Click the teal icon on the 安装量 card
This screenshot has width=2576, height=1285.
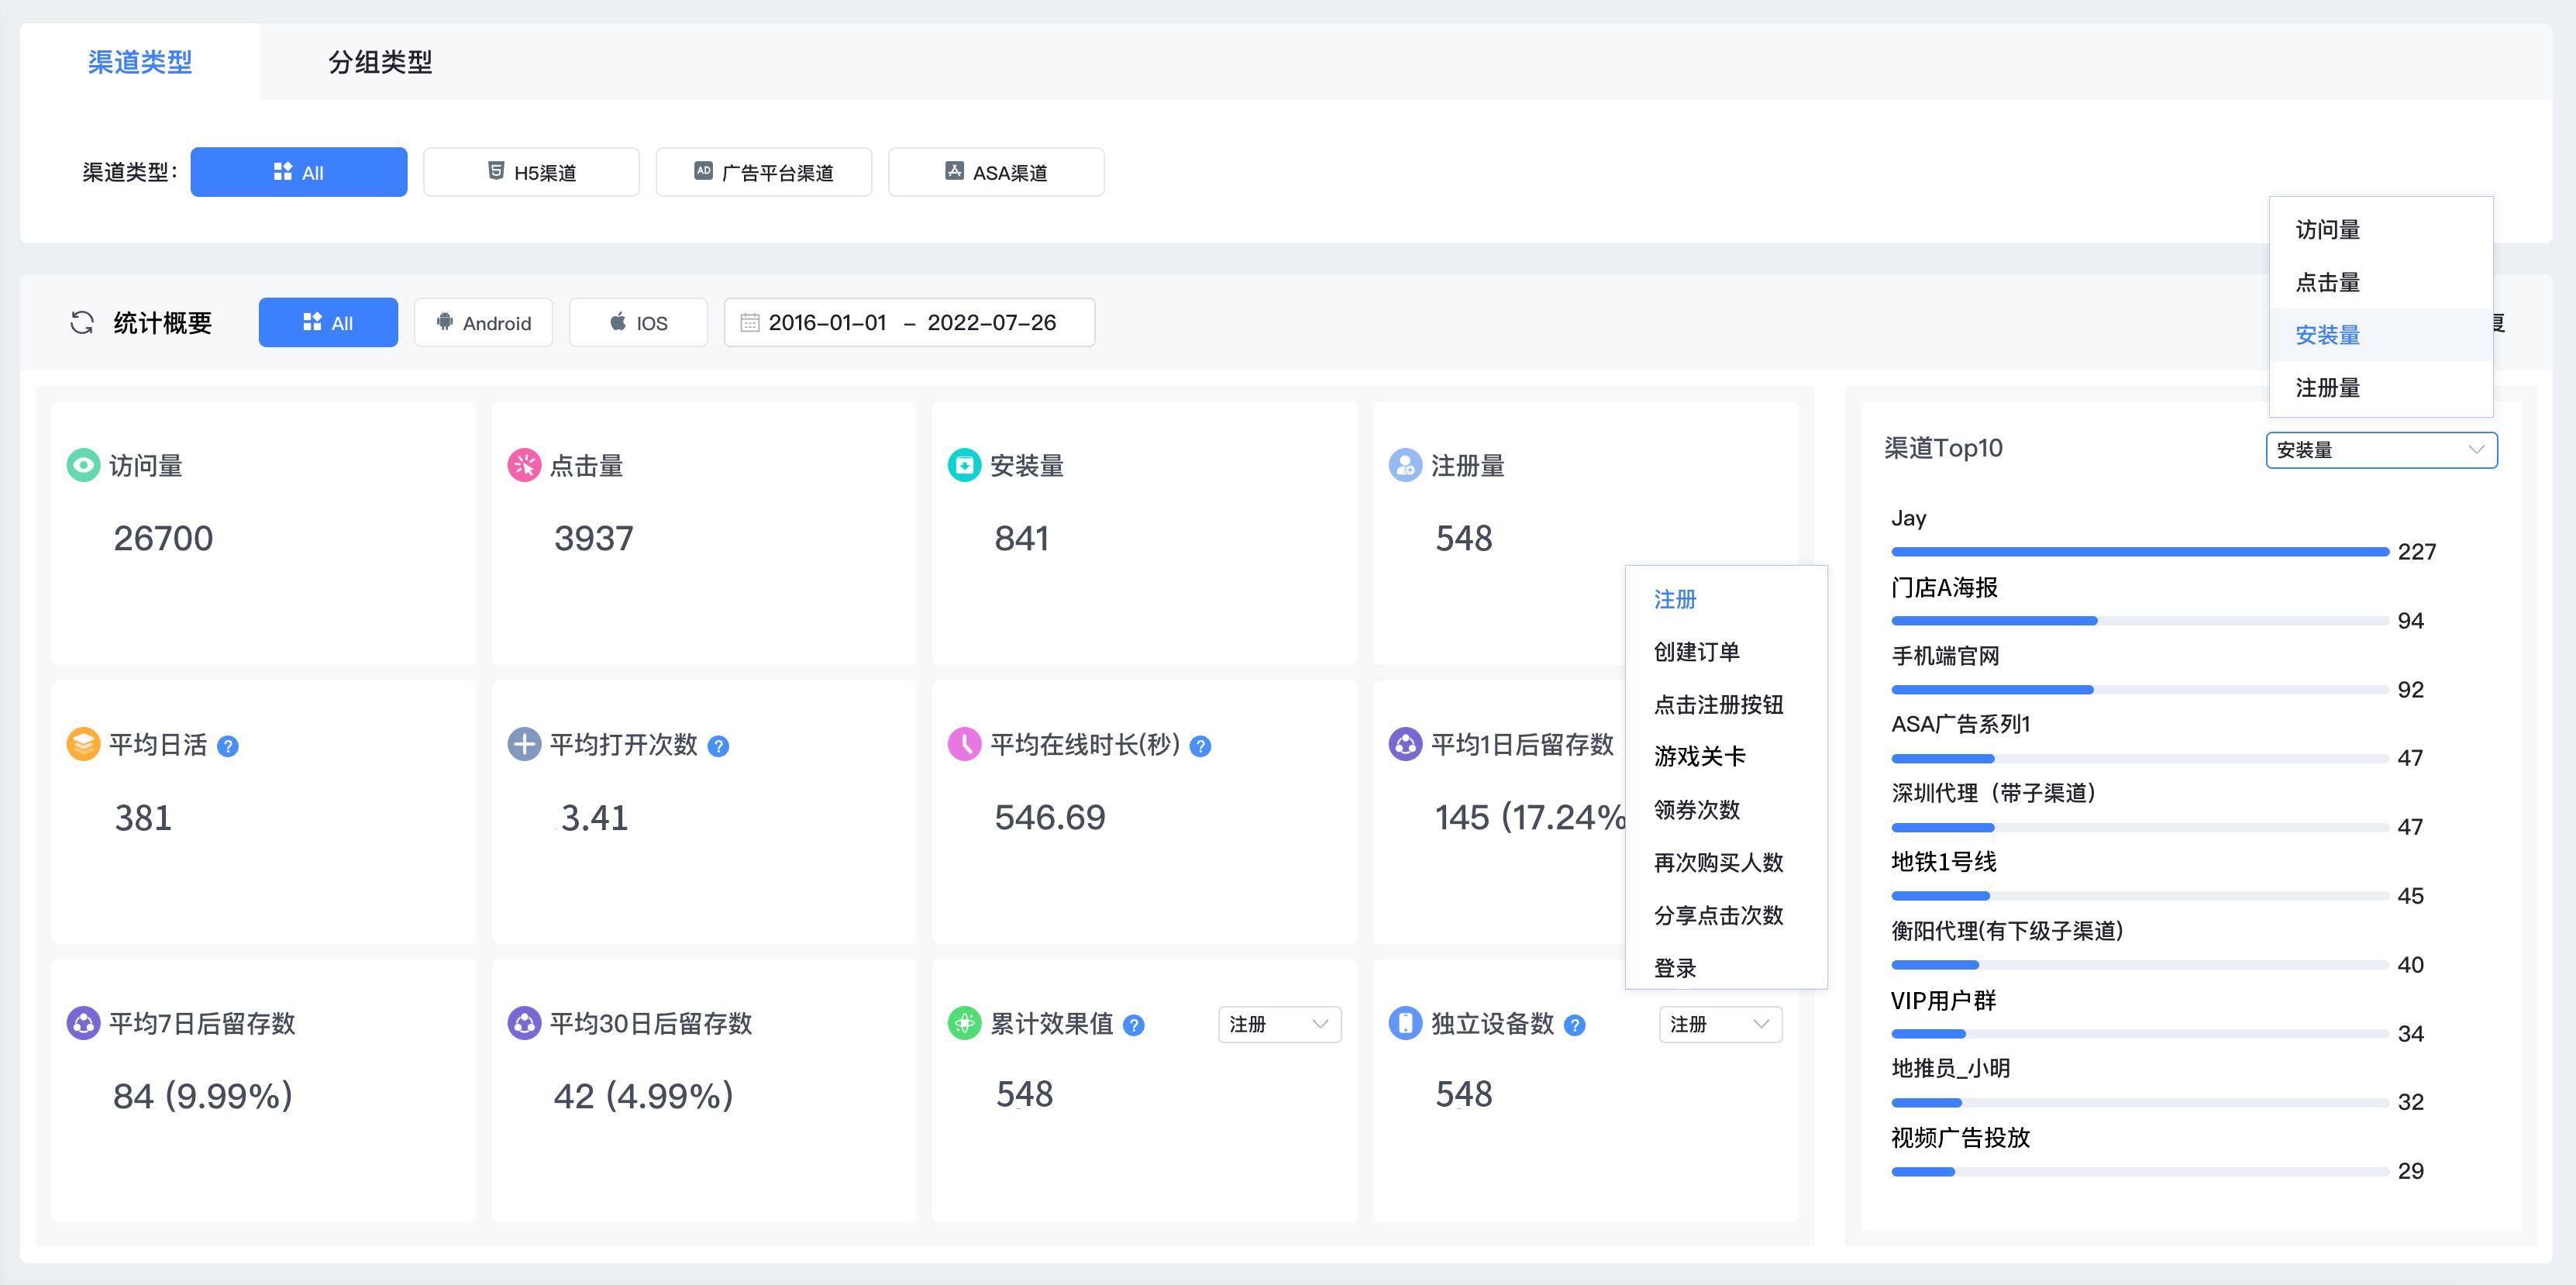(x=963, y=464)
